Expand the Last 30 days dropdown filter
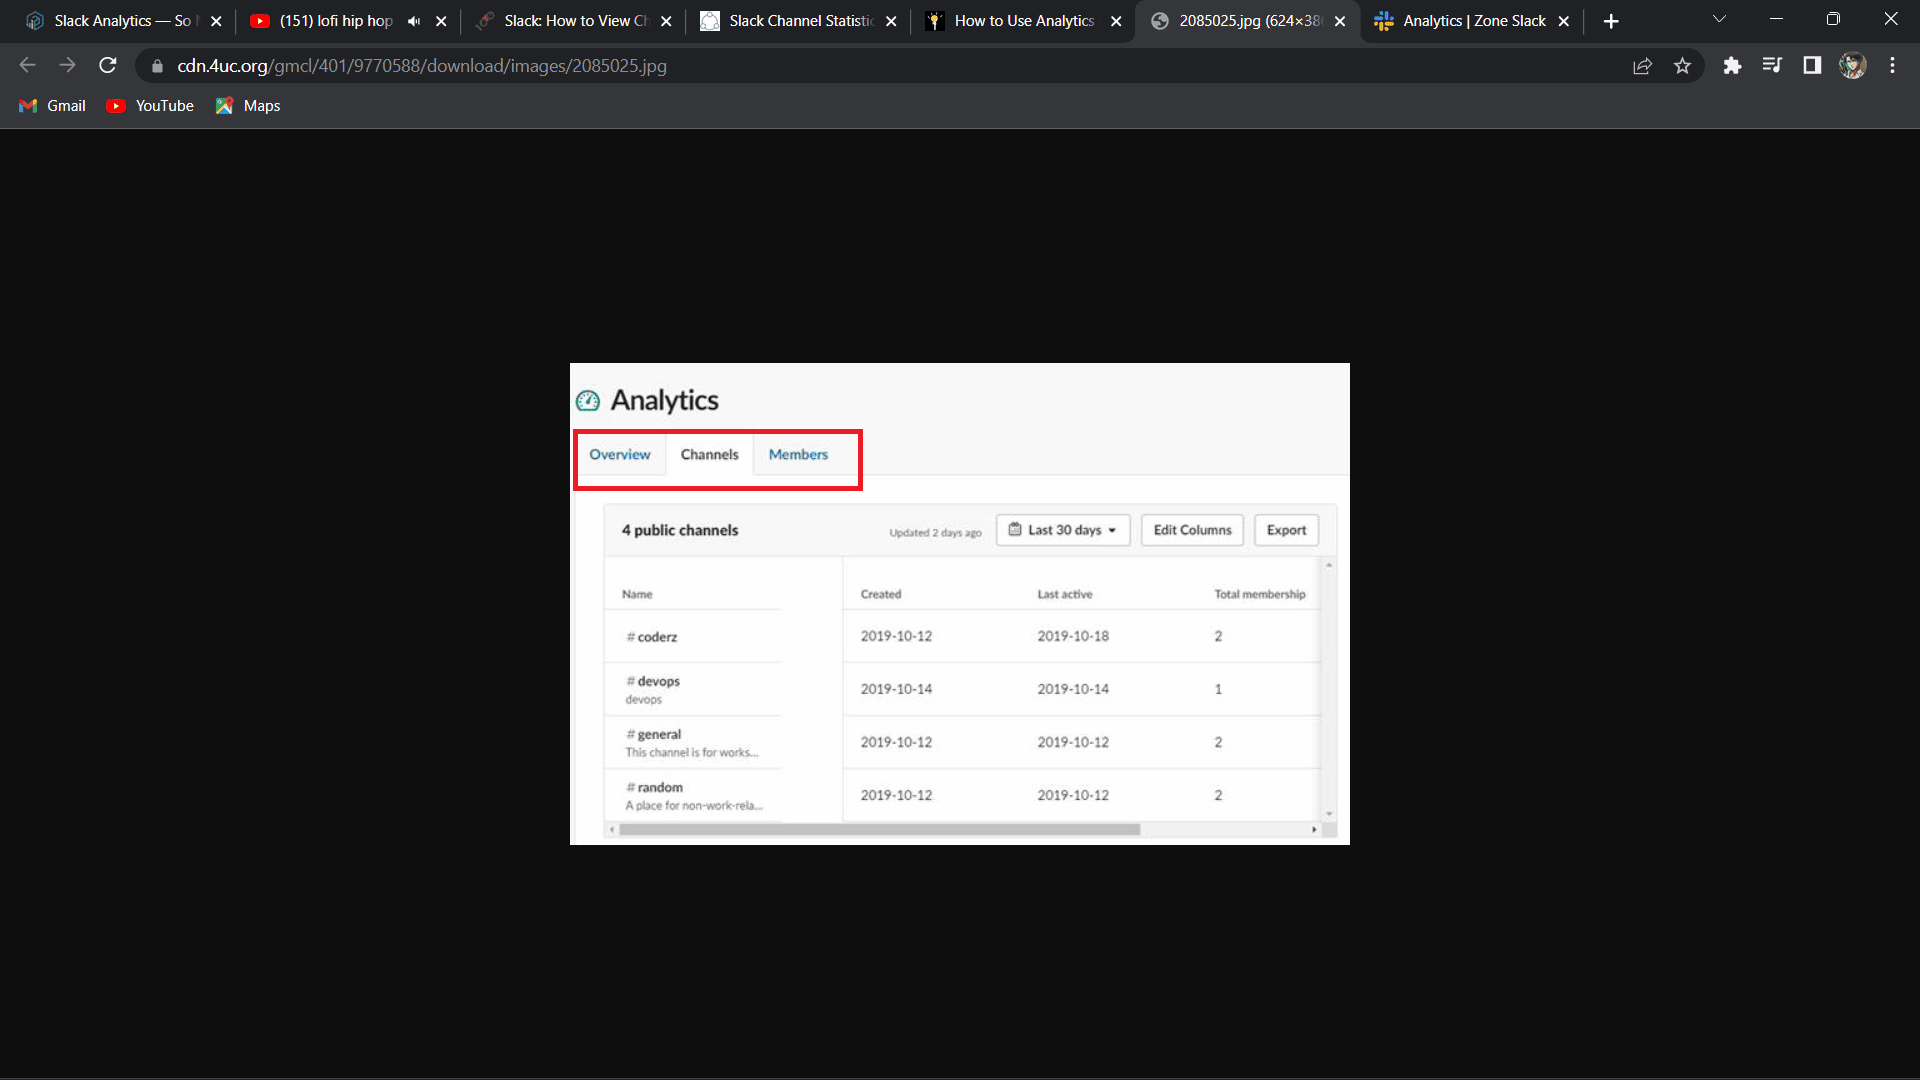1920x1080 pixels. pyautogui.click(x=1063, y=529)
